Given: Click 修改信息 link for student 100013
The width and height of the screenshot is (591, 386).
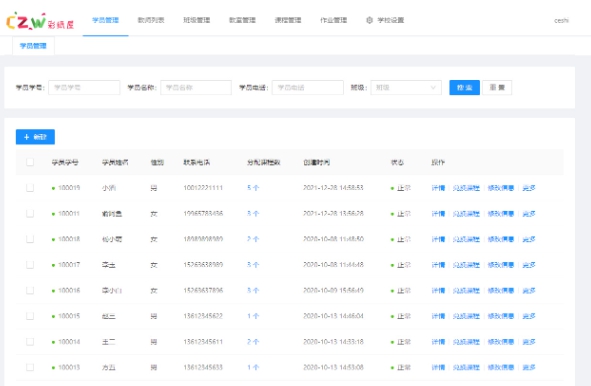Looking at the screenshot, I should coord(501,367).
